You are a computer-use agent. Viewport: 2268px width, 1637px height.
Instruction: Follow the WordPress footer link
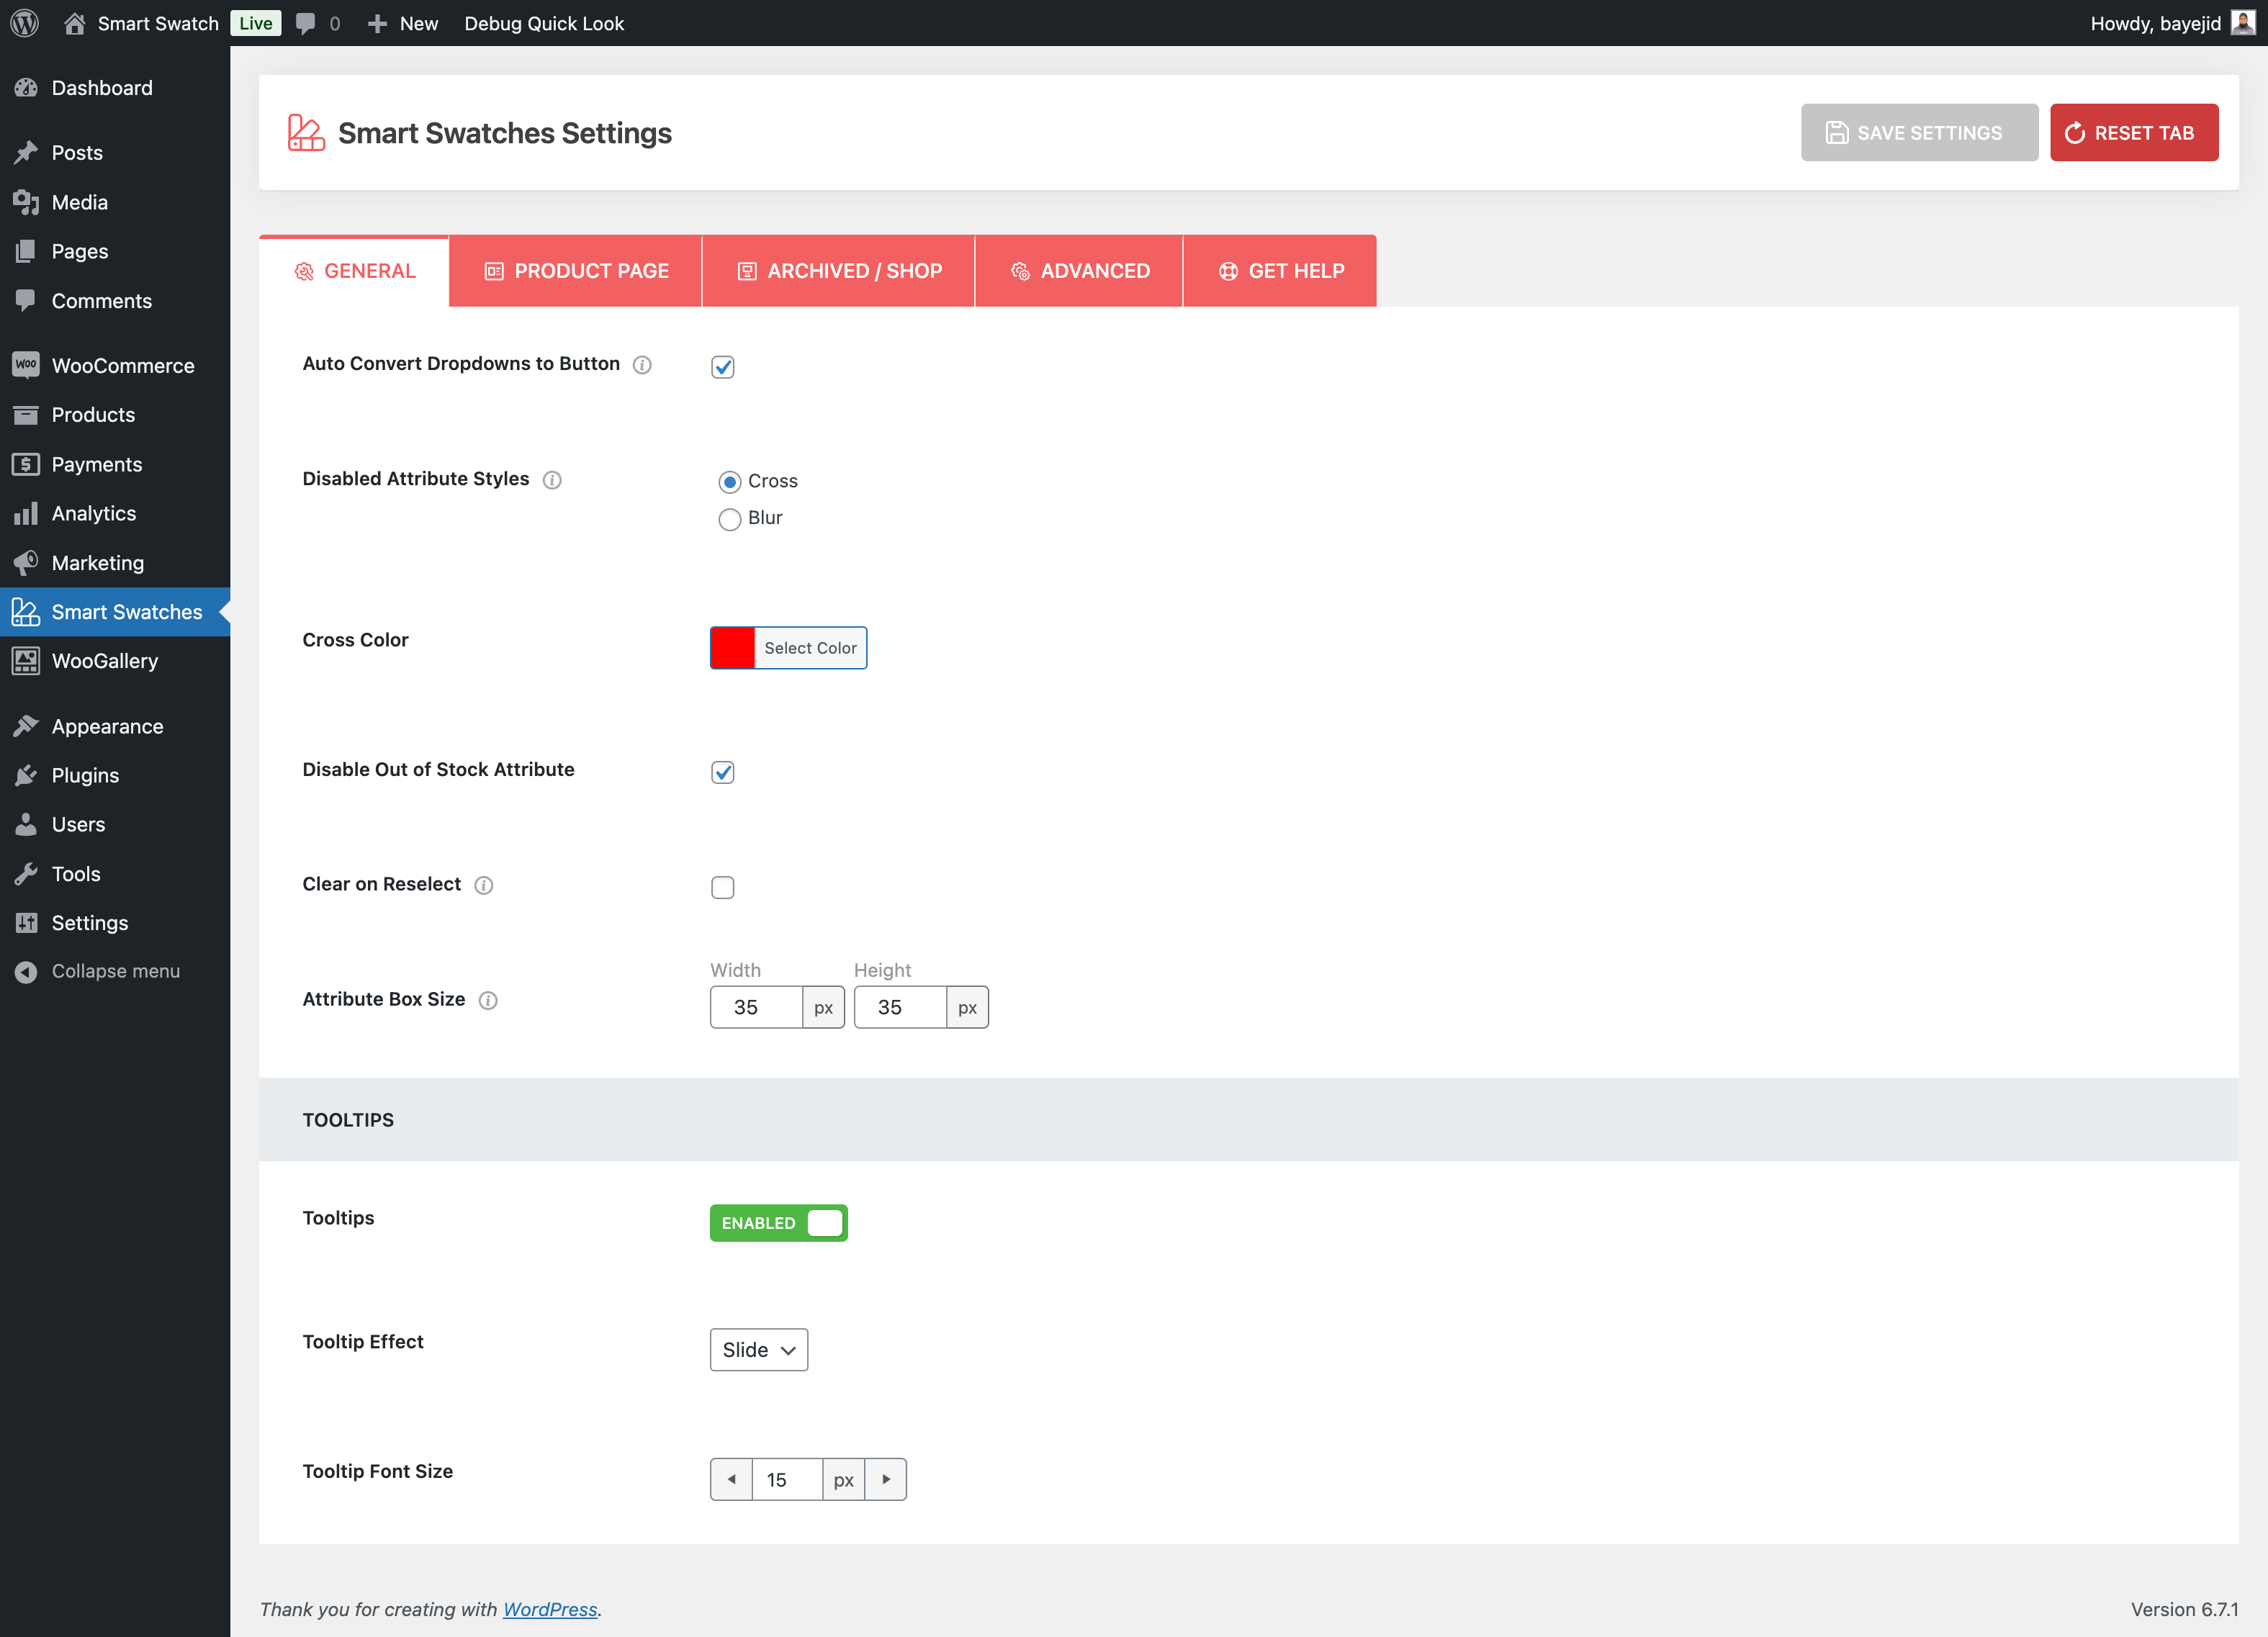click(x=550, y=1609)
